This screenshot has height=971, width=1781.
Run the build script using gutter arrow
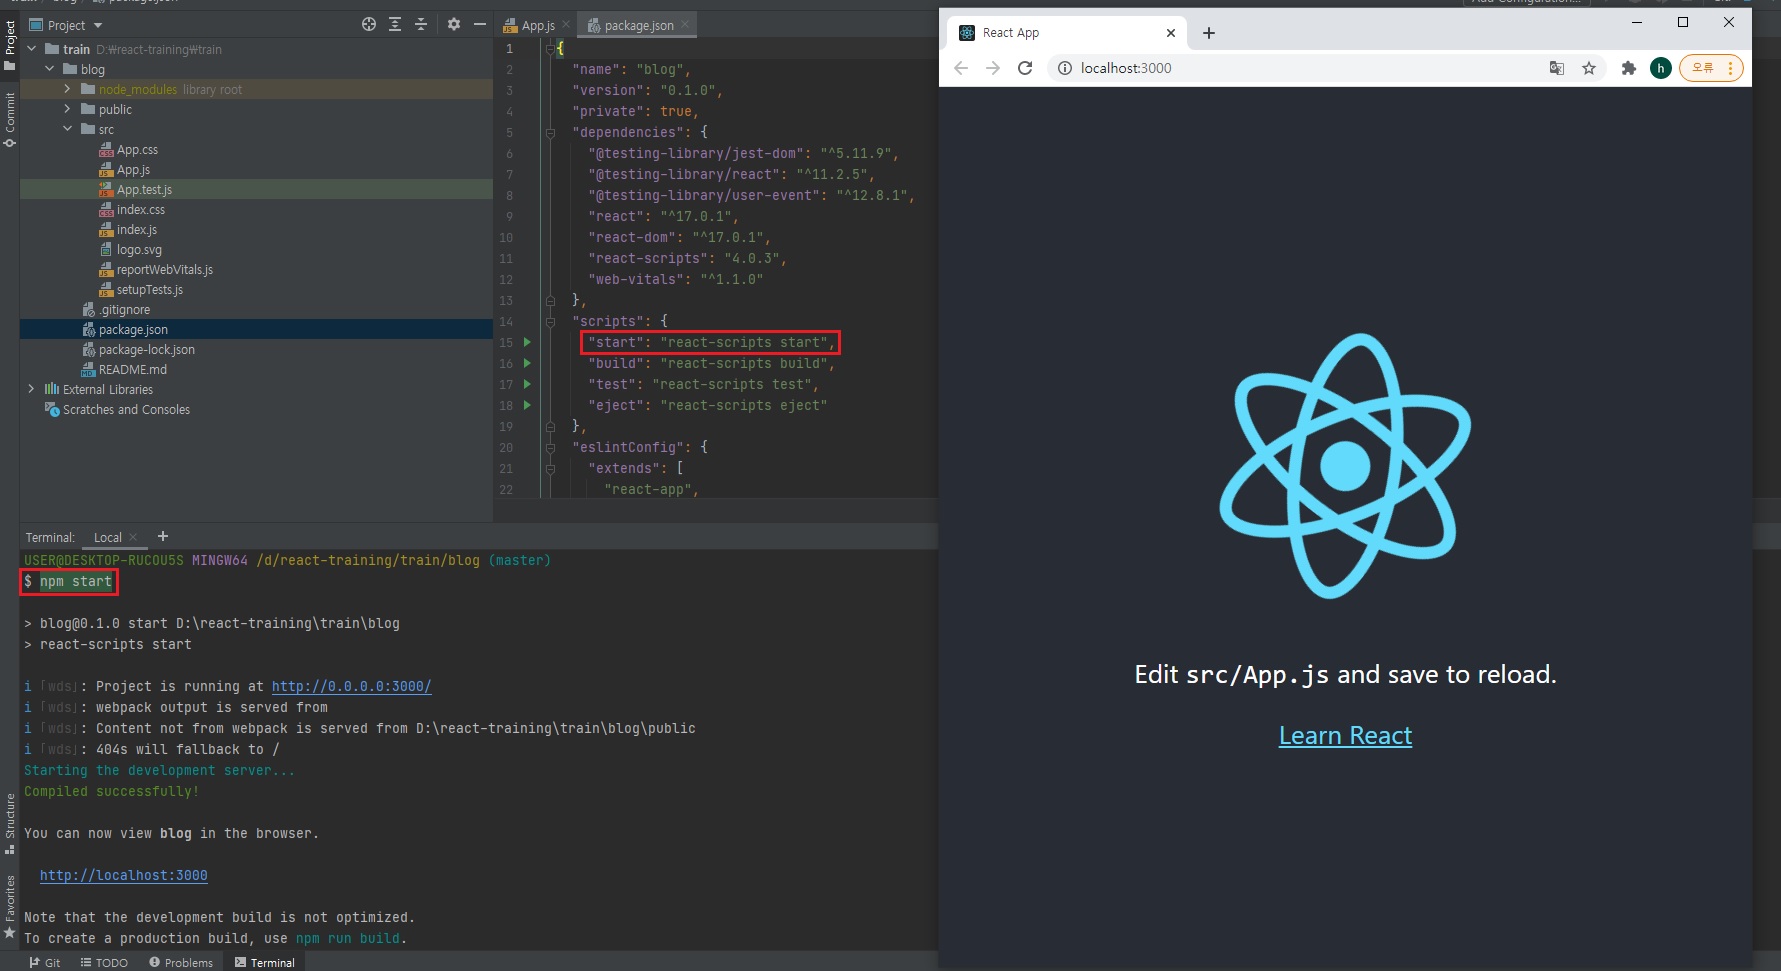point(527,363)
